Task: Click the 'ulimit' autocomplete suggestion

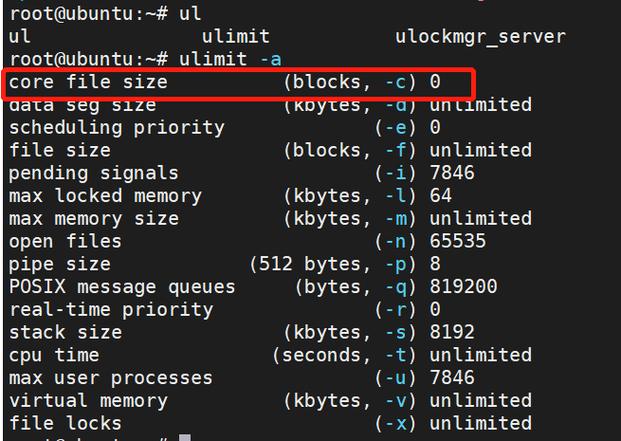Action: pos(236,37)
